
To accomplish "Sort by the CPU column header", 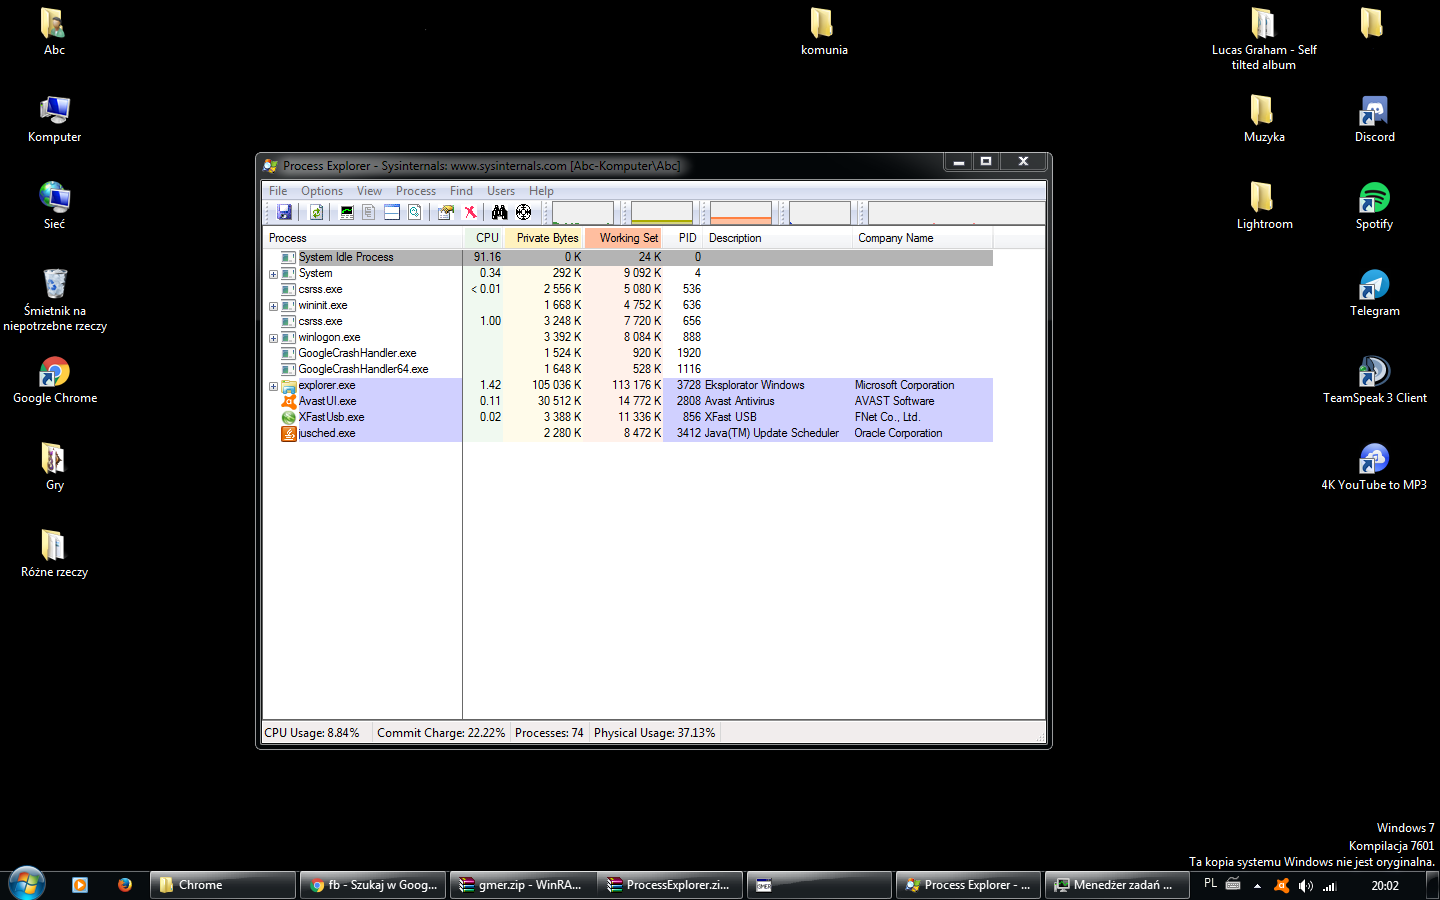I will pos(484,238).
